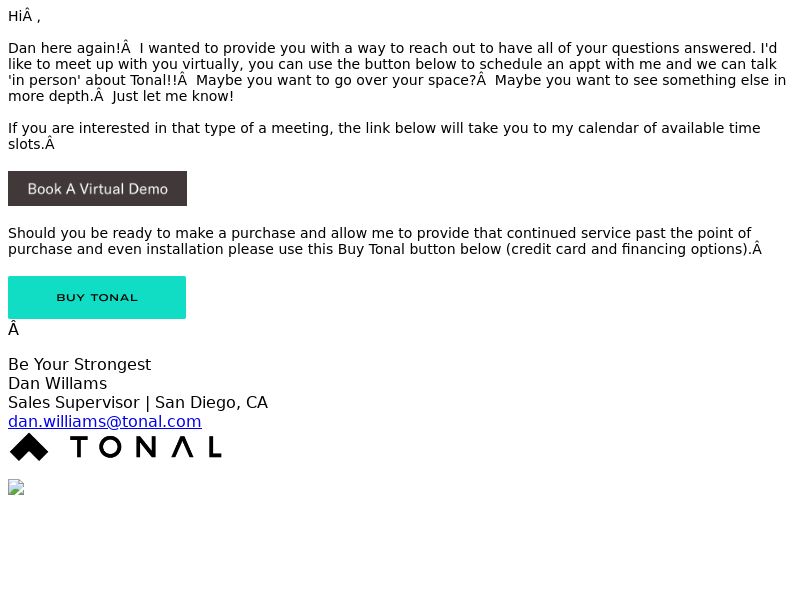Click the '(credit card and financing options)' text

(x=628, y=249)
